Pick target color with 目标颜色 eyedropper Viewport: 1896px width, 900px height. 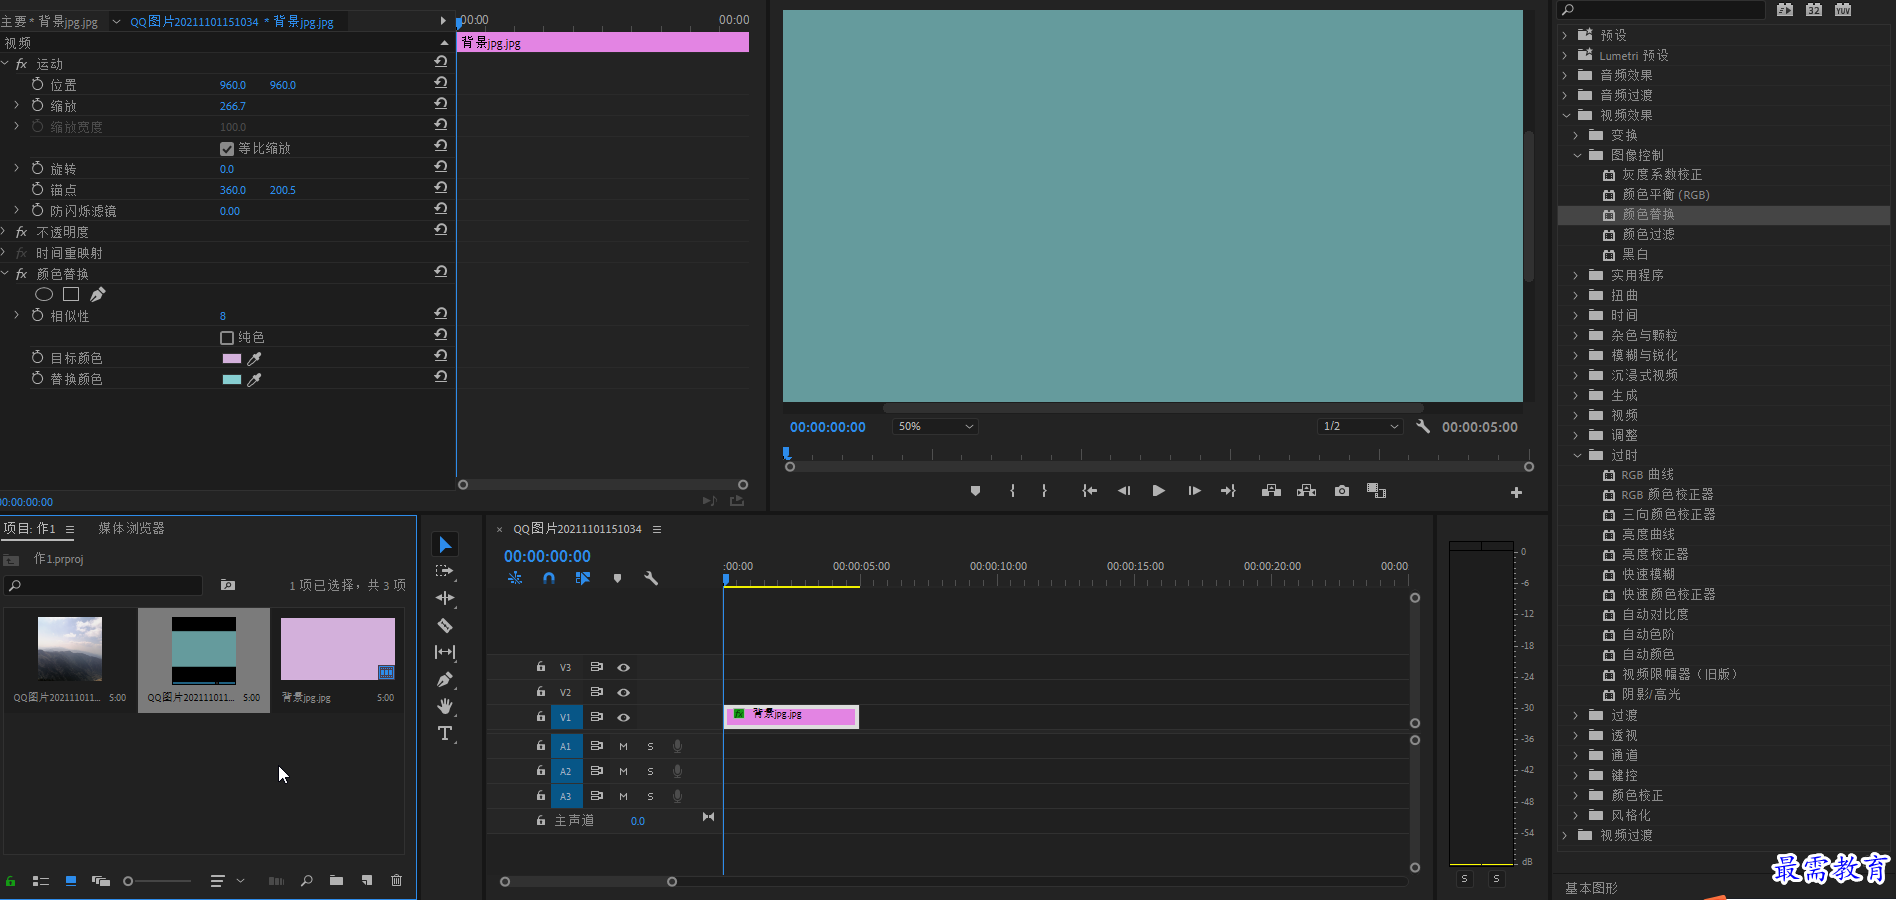pos(254,358)
